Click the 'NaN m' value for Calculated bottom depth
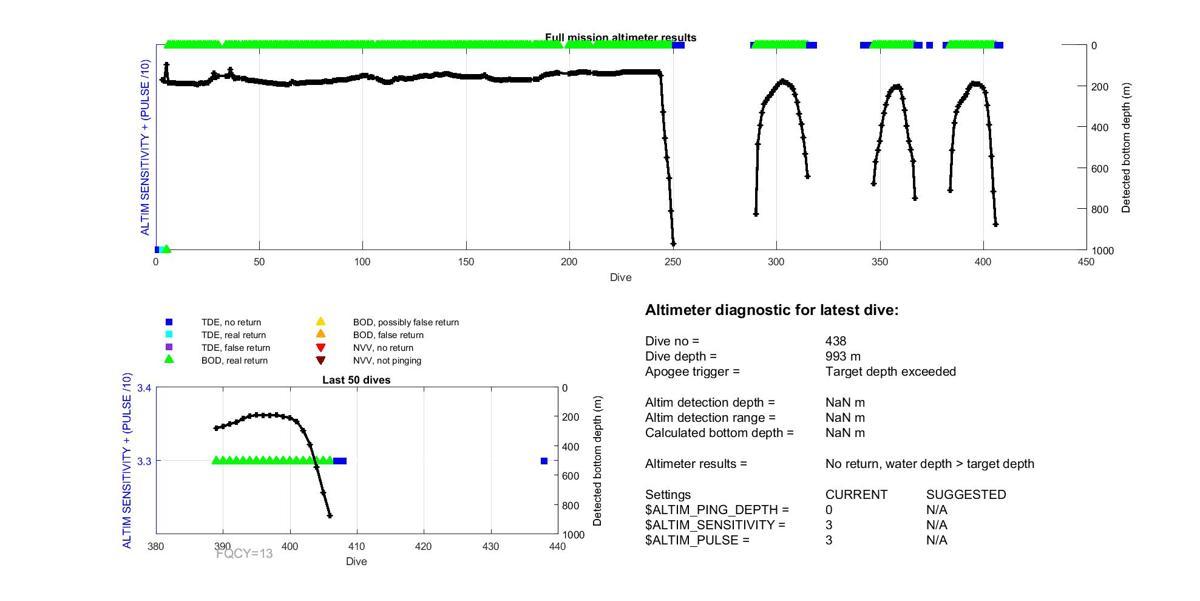 point(845,433)
